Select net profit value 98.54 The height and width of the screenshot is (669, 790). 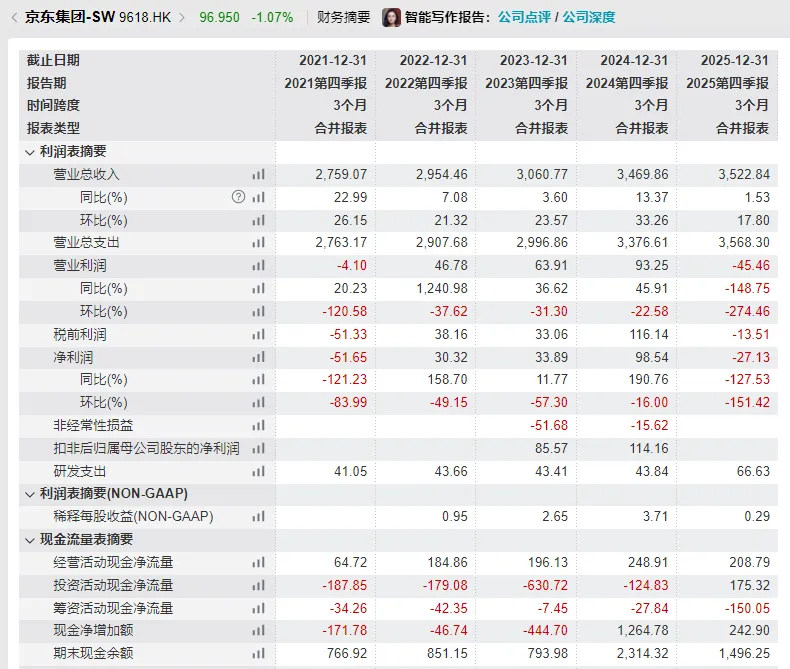(651, 357)
